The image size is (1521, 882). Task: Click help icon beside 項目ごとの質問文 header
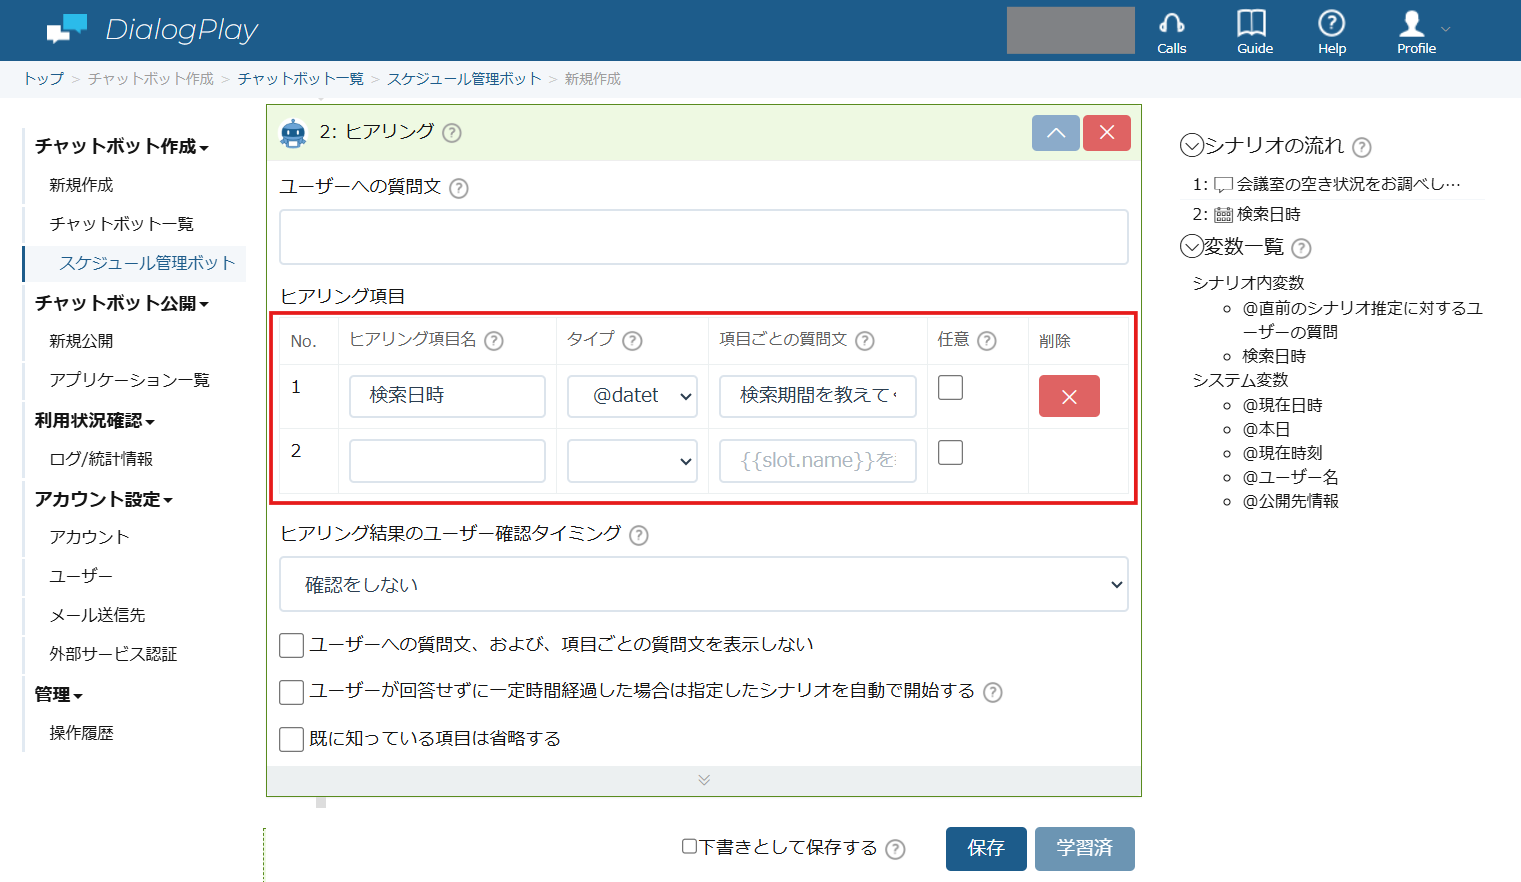[865, 341]
